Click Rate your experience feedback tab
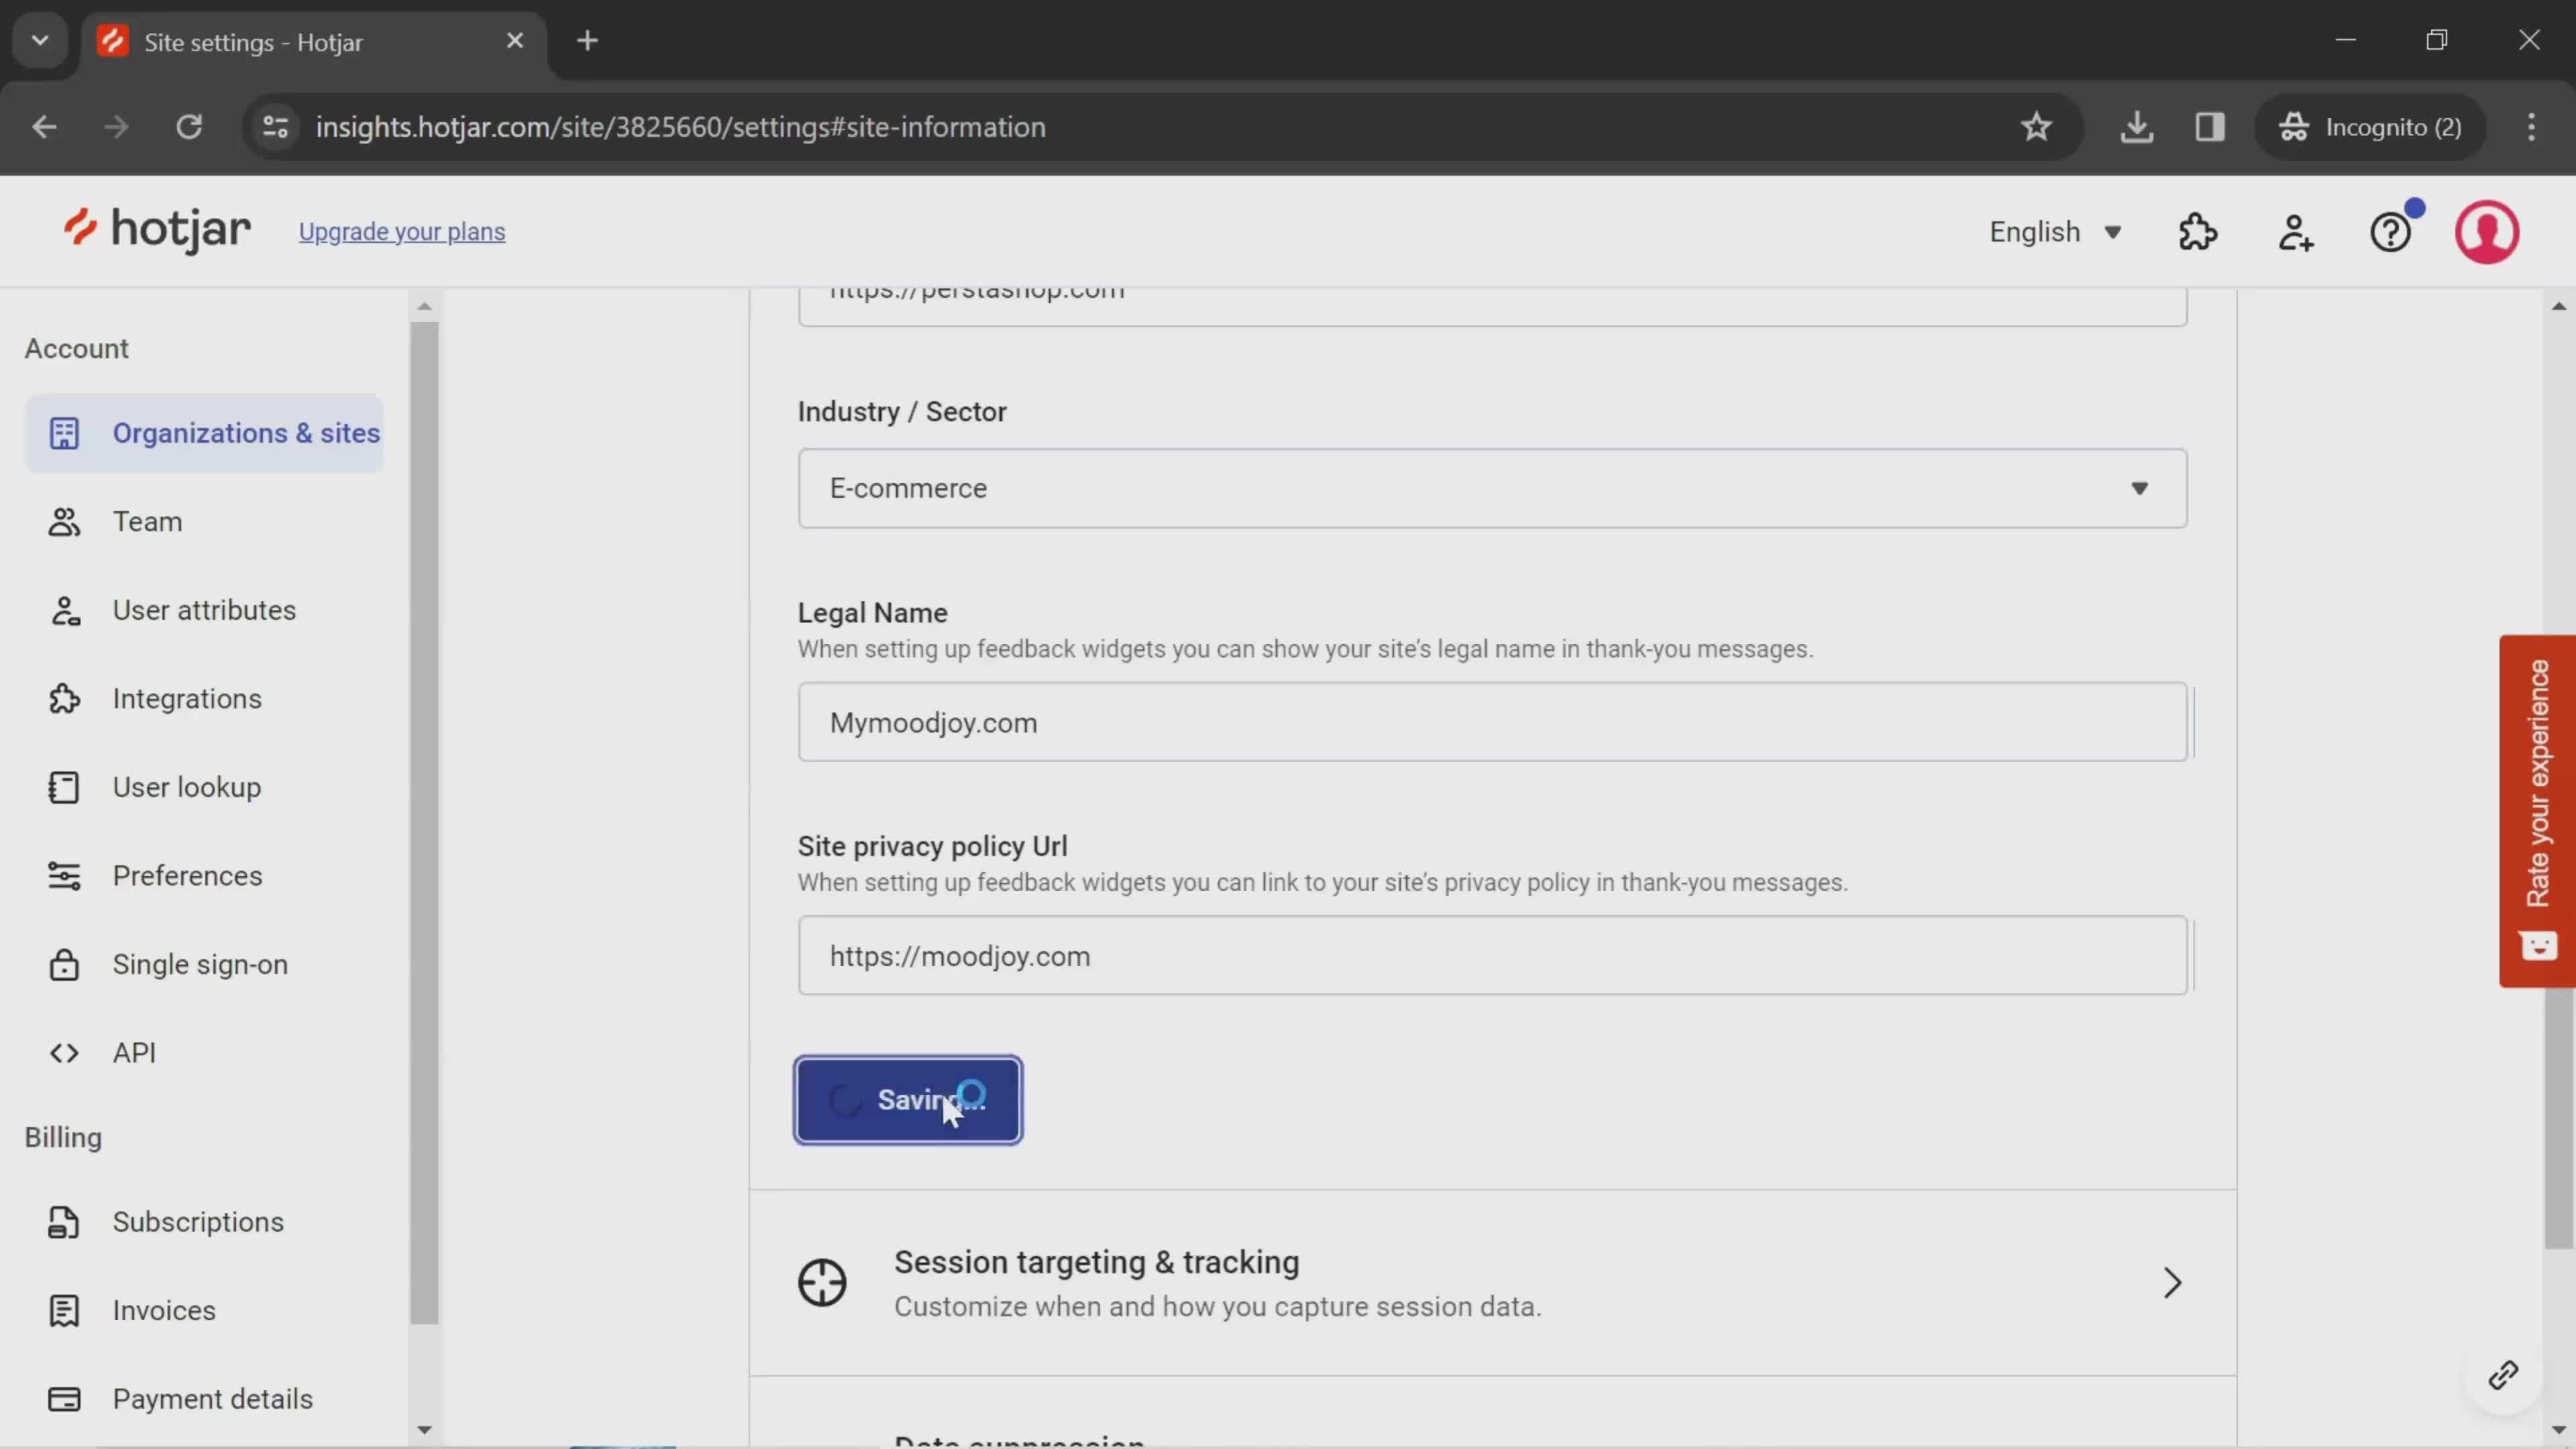2576x1449 pixels. click(2537, 811)
